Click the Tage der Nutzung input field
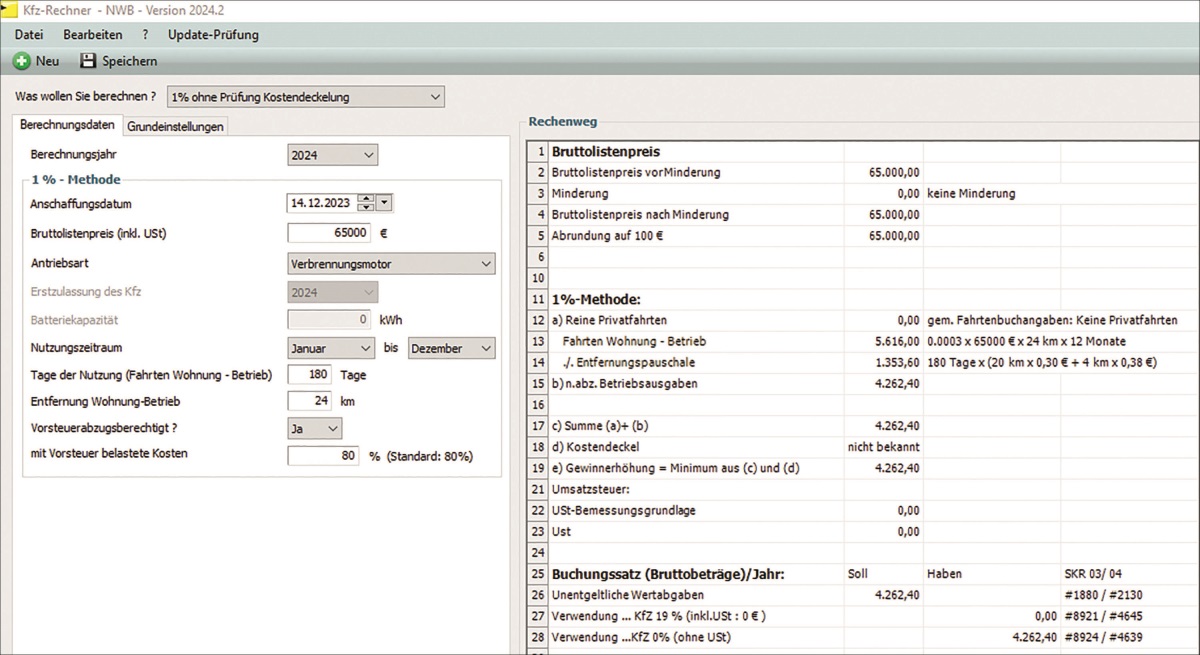Image resolution: width=1200 pixels, height=655 pixels. click(x=315, y=375)
